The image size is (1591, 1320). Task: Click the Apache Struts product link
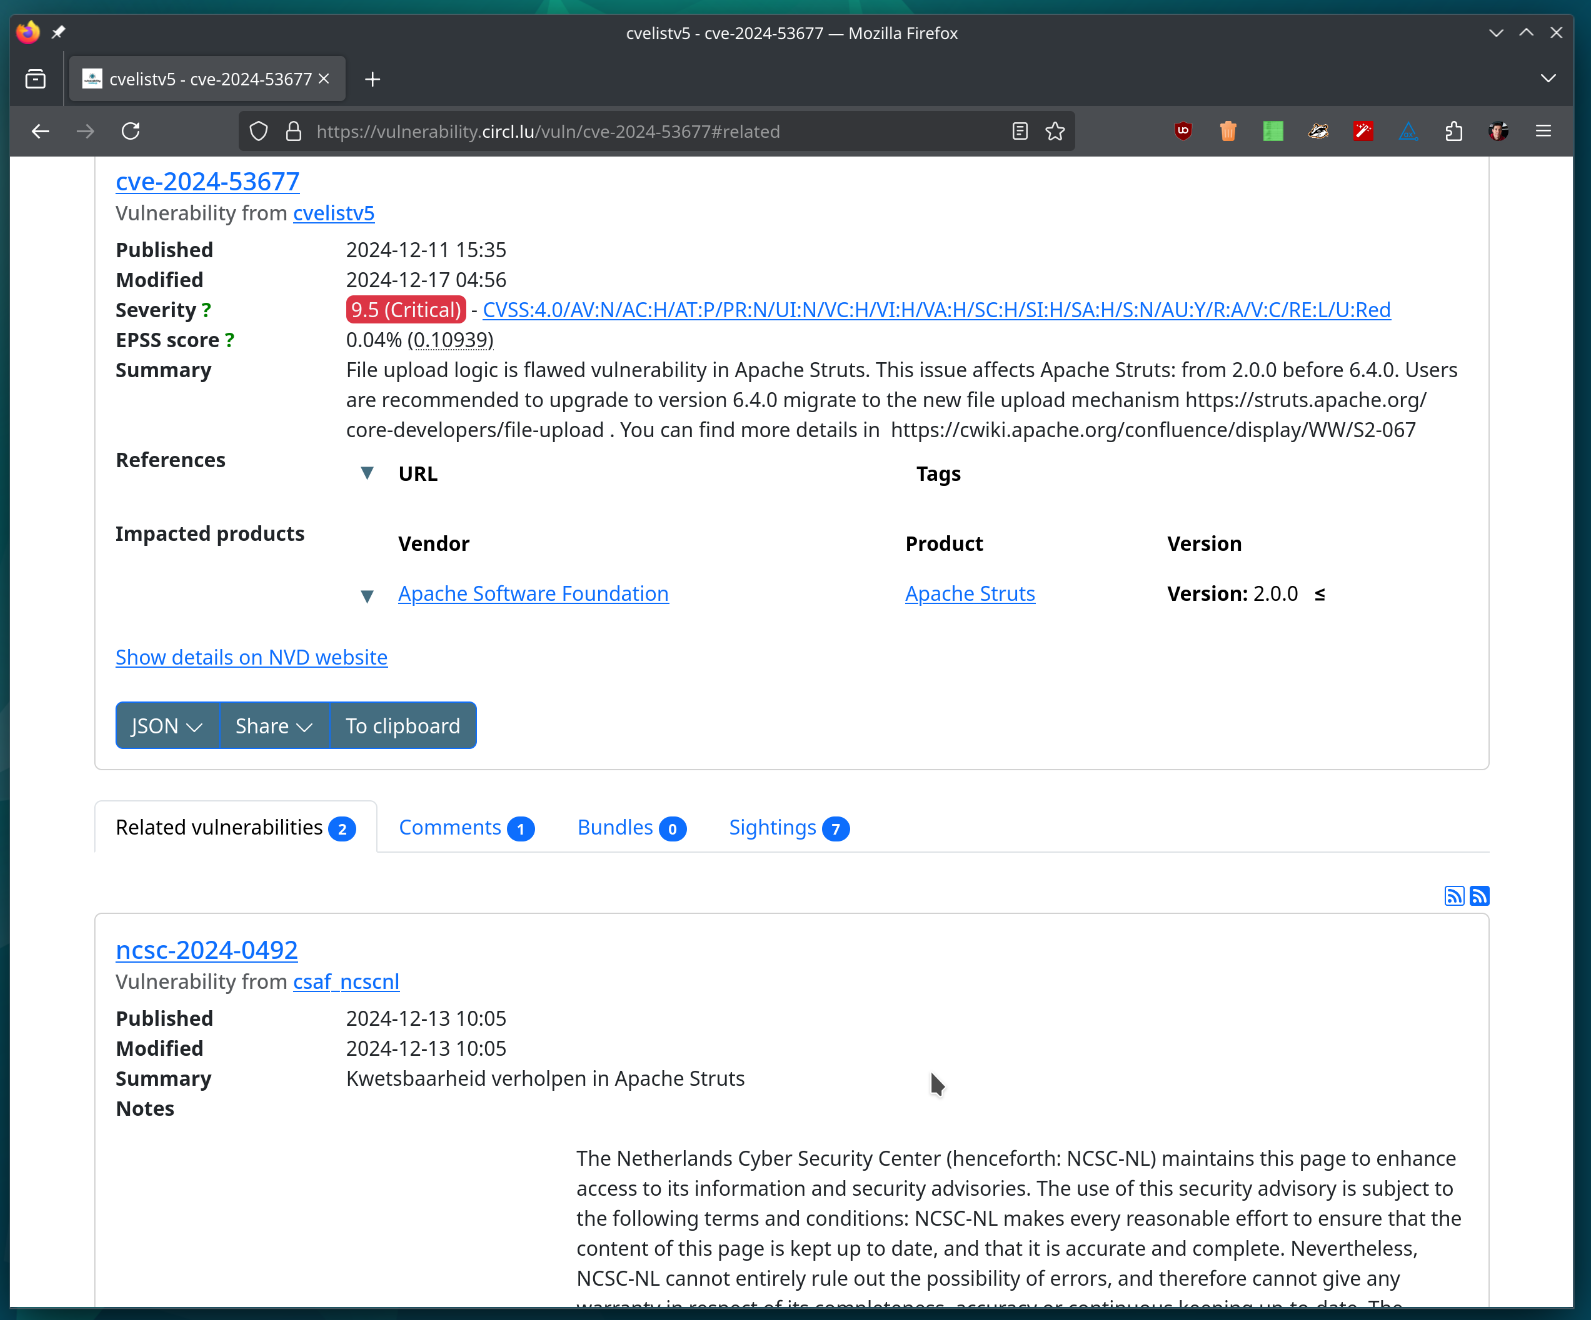point(970,594)
